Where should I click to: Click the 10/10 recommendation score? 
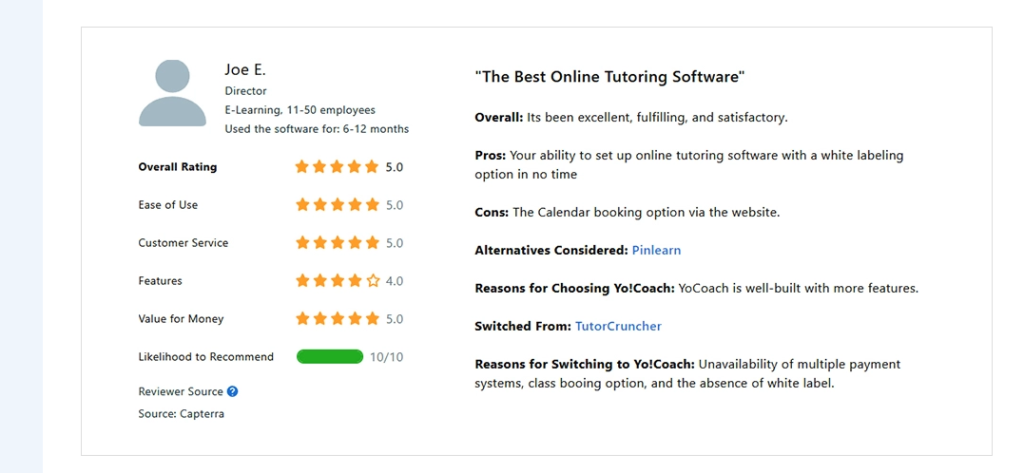(x=386, y=357)
